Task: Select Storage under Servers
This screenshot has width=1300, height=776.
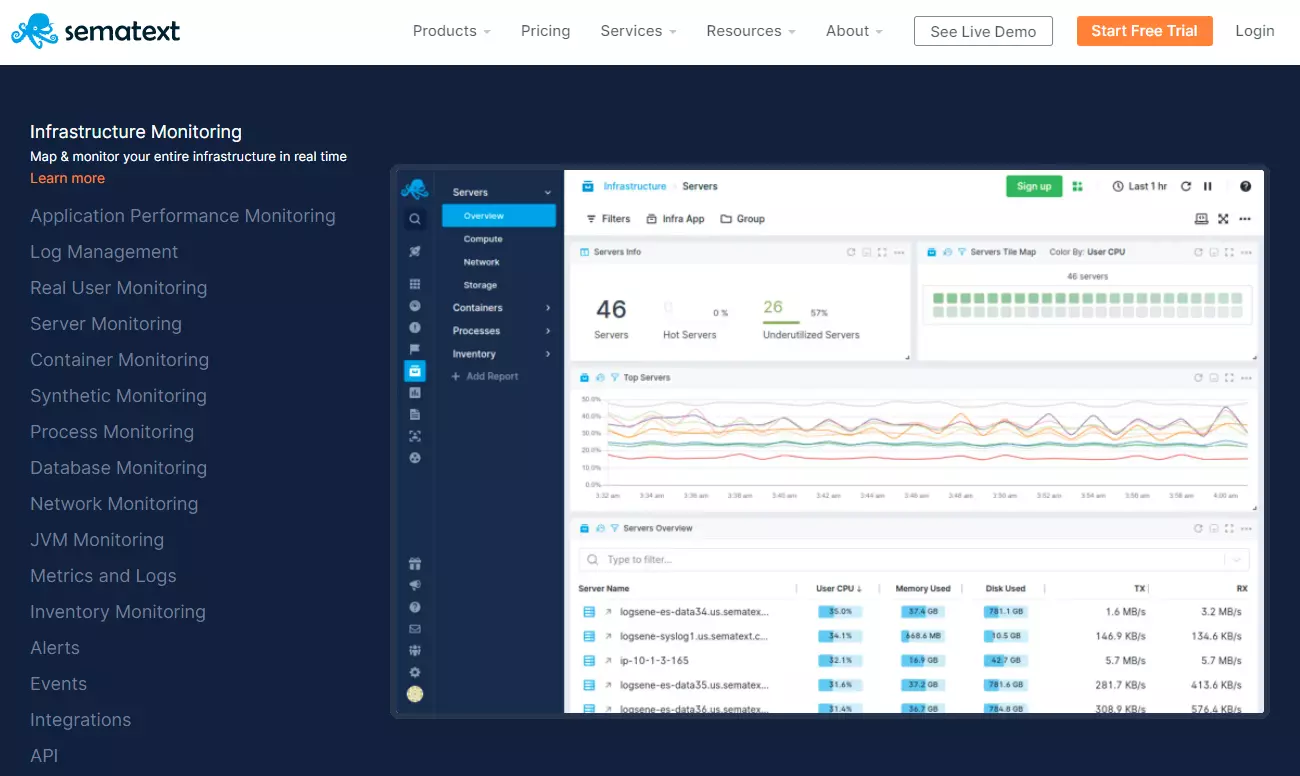Action: [x=480, y=285]
